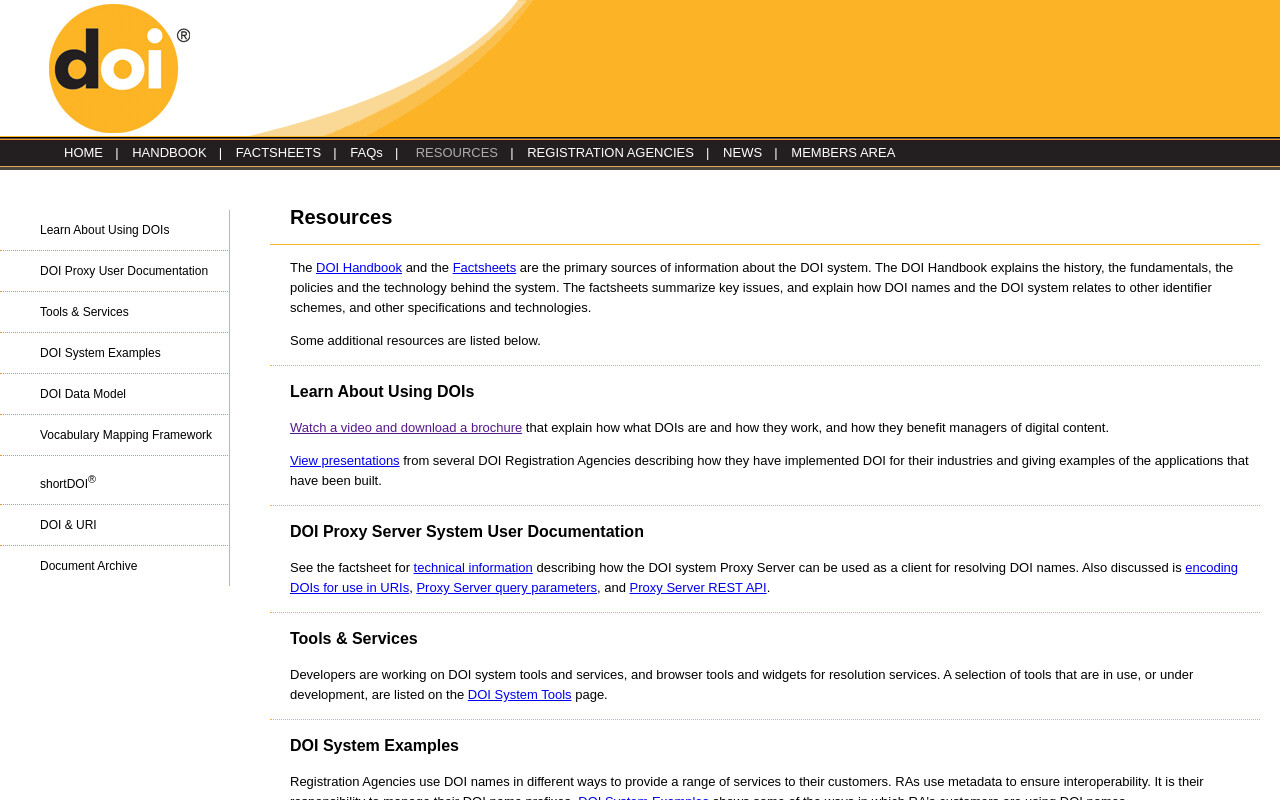Screen dimensions: 1280x800
Task: Follow the DOI System Tools link
Action: click(520, 695)
